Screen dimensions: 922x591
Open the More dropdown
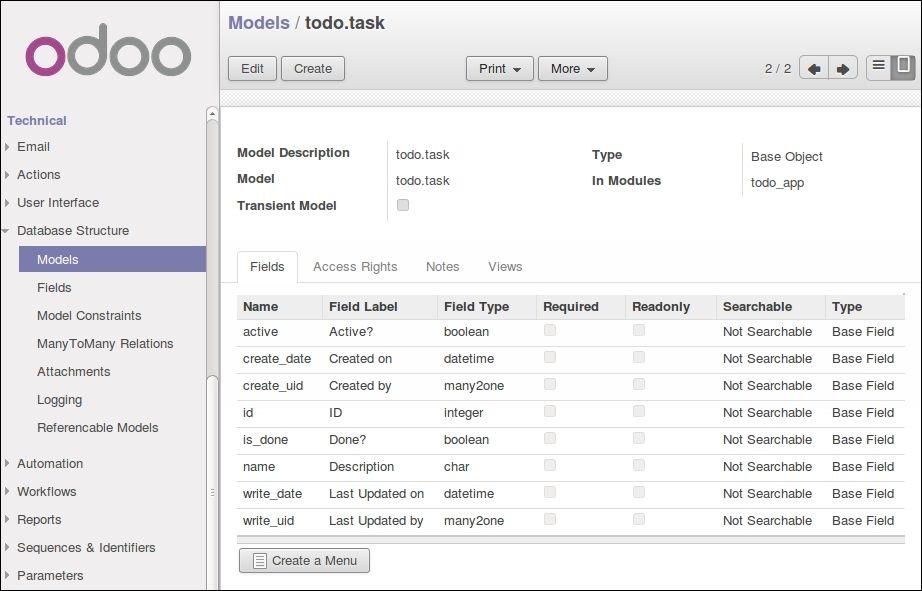tap(573, 69)
